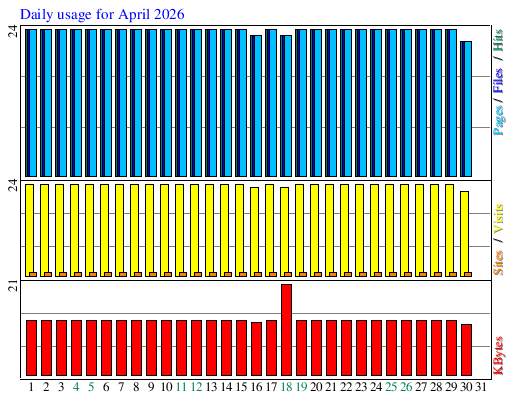Viewport: 512px width, 400px height.
Task: Select the yellow Visits bar for day 16
Action: click(x=255, y=232)
